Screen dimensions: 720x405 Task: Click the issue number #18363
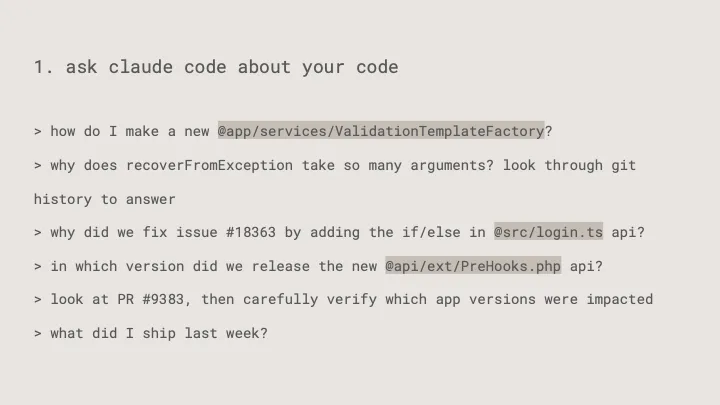point(251,232)
